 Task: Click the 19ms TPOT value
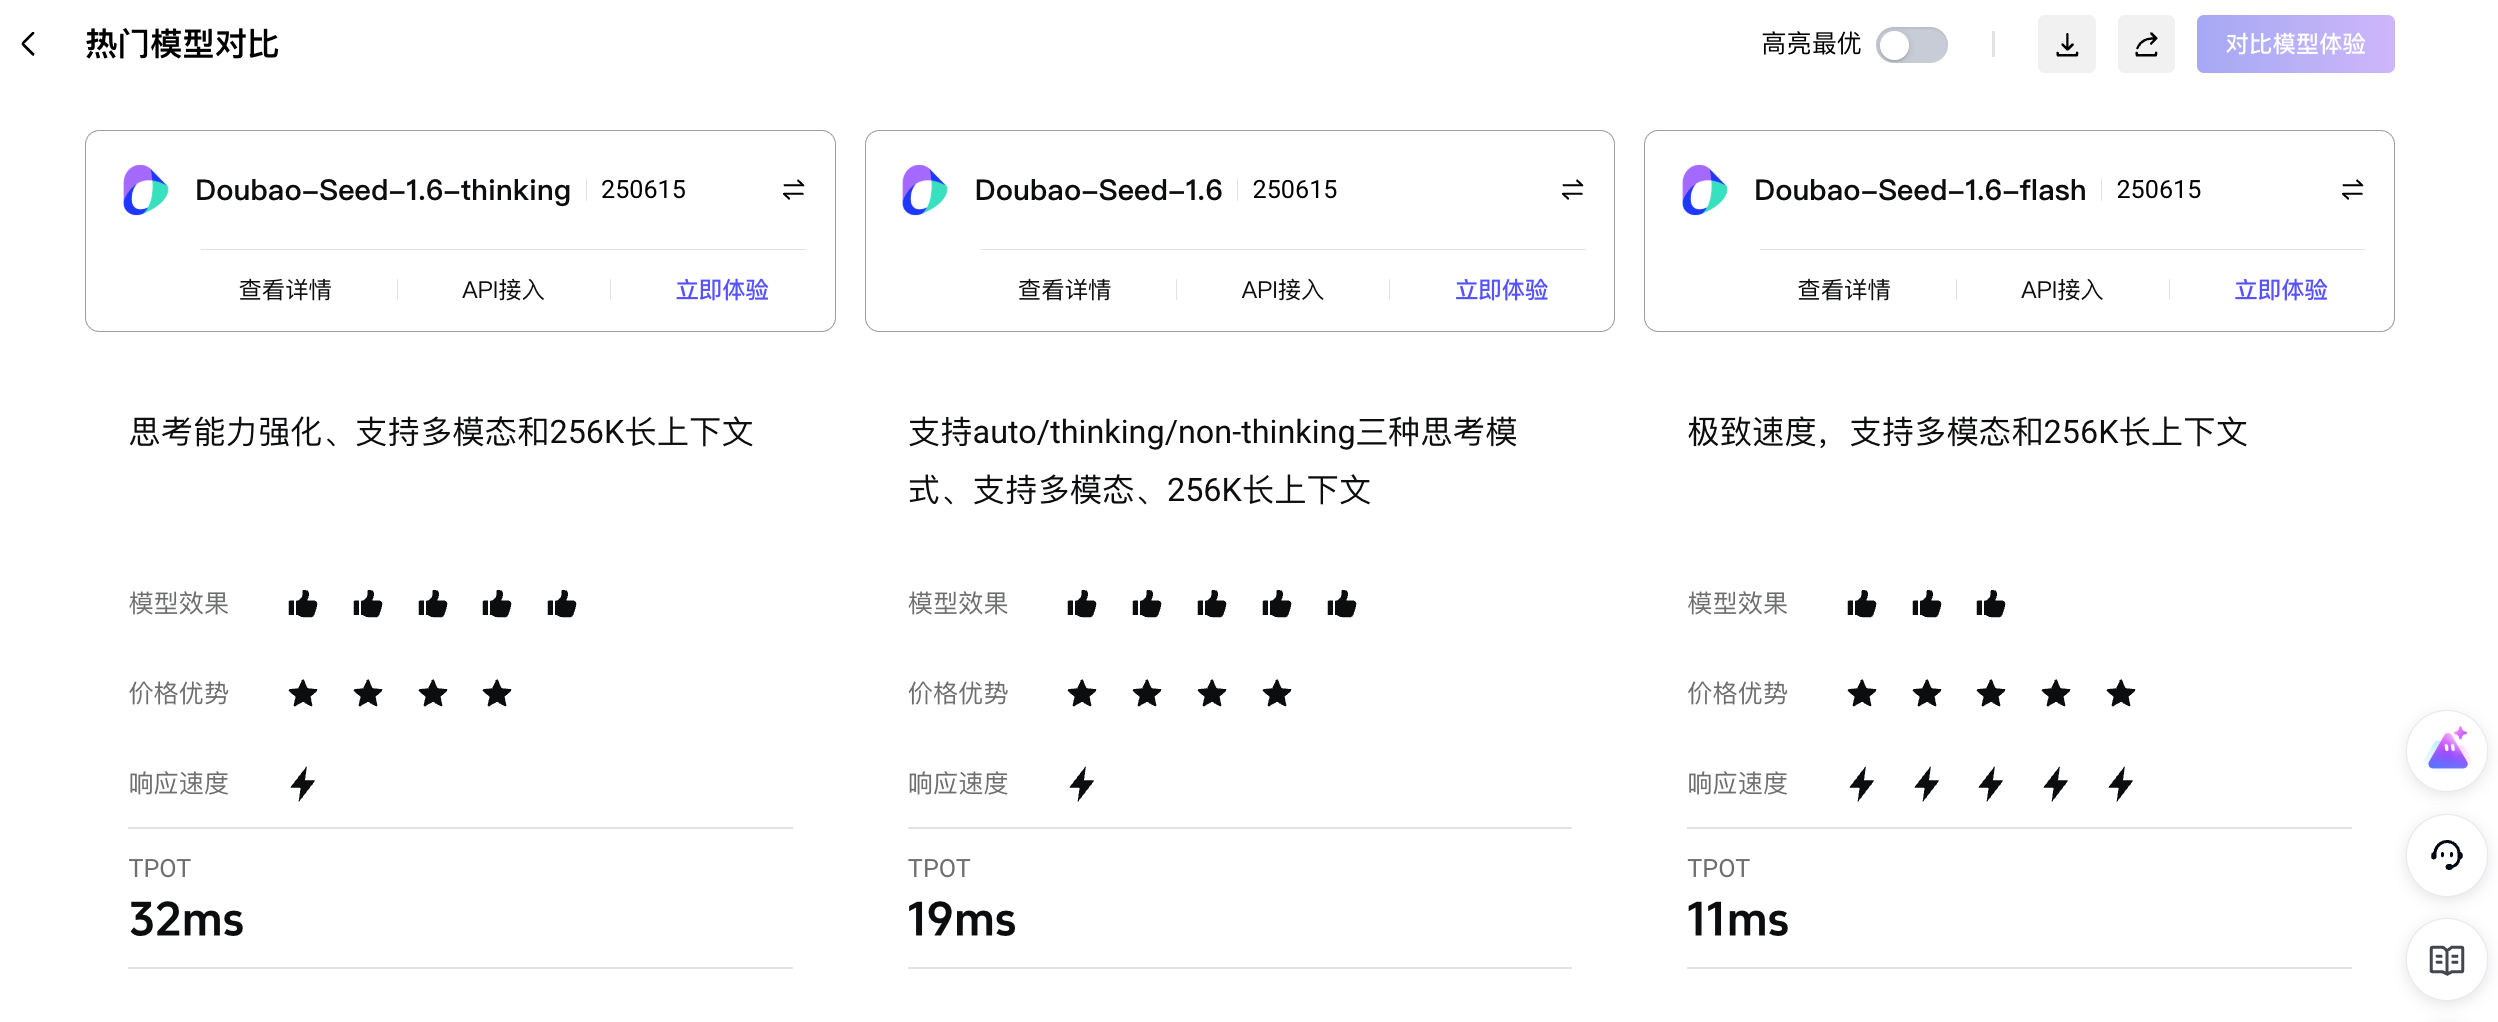coord(962,919)
